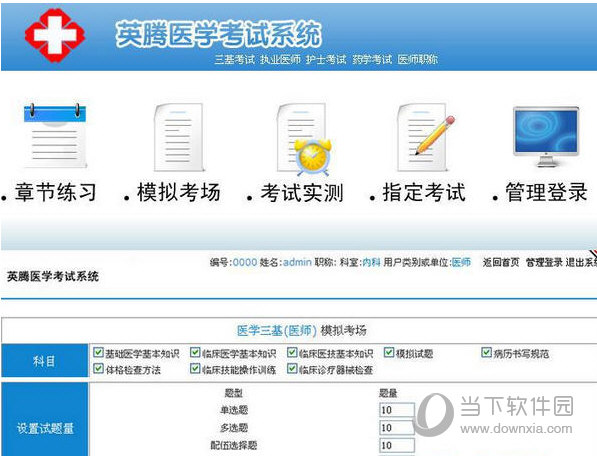
Task: Click the 0000 number value
Action: 245,262
